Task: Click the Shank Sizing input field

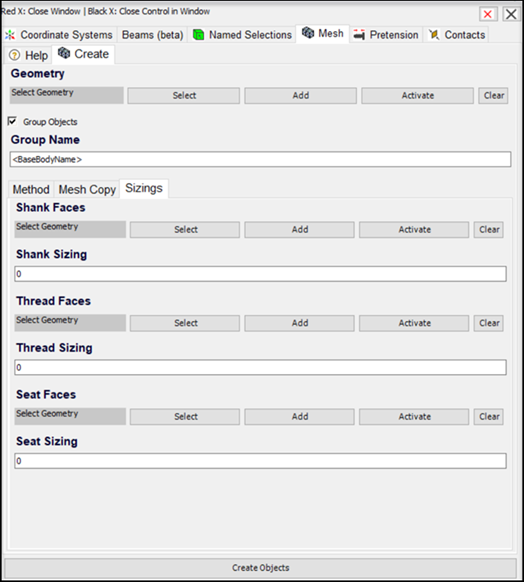Action: [x=261, y=274]
